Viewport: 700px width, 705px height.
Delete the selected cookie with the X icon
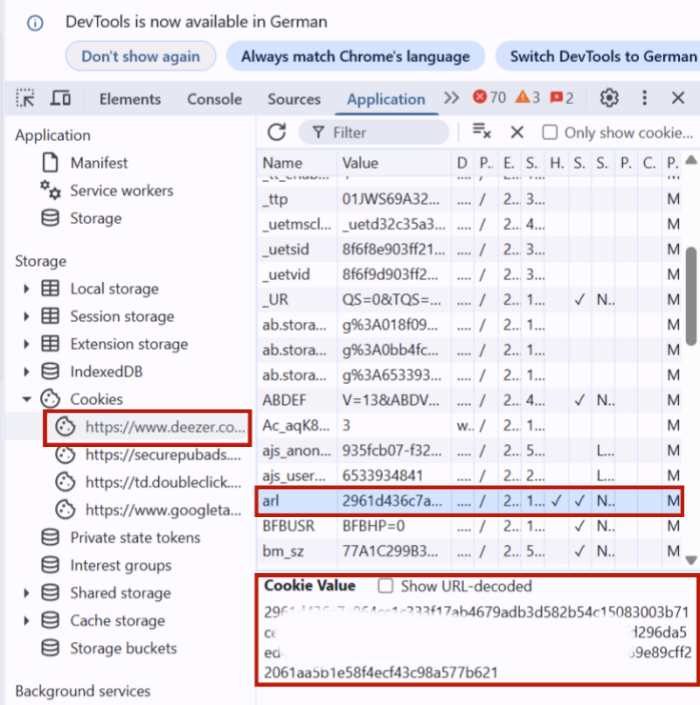click(517, 132)
